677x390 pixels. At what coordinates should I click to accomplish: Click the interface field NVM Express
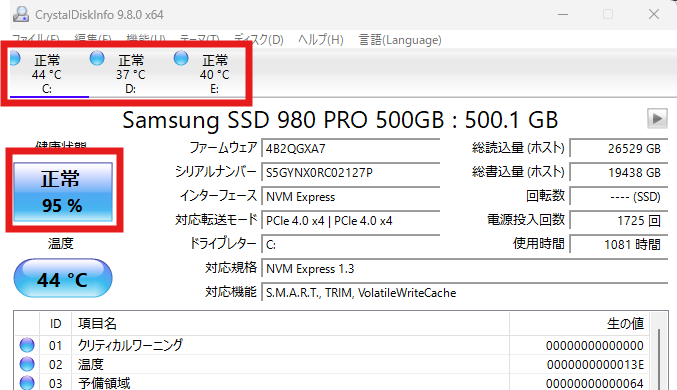tap(351, 197)
